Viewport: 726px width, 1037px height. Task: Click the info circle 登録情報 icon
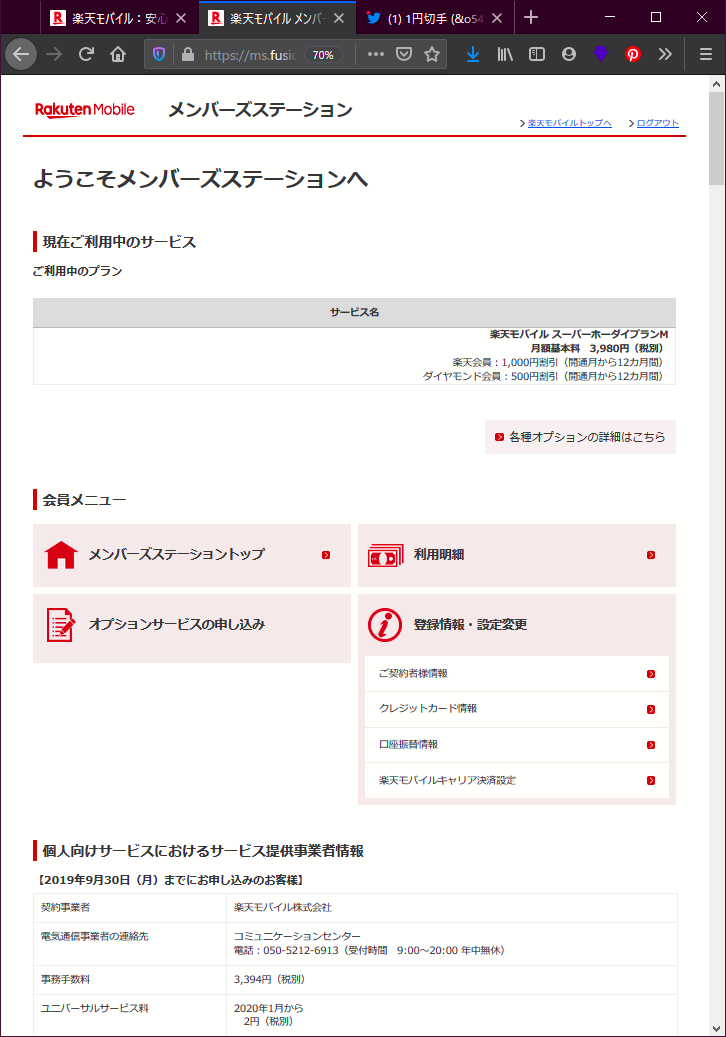click(x=385, y=625)
